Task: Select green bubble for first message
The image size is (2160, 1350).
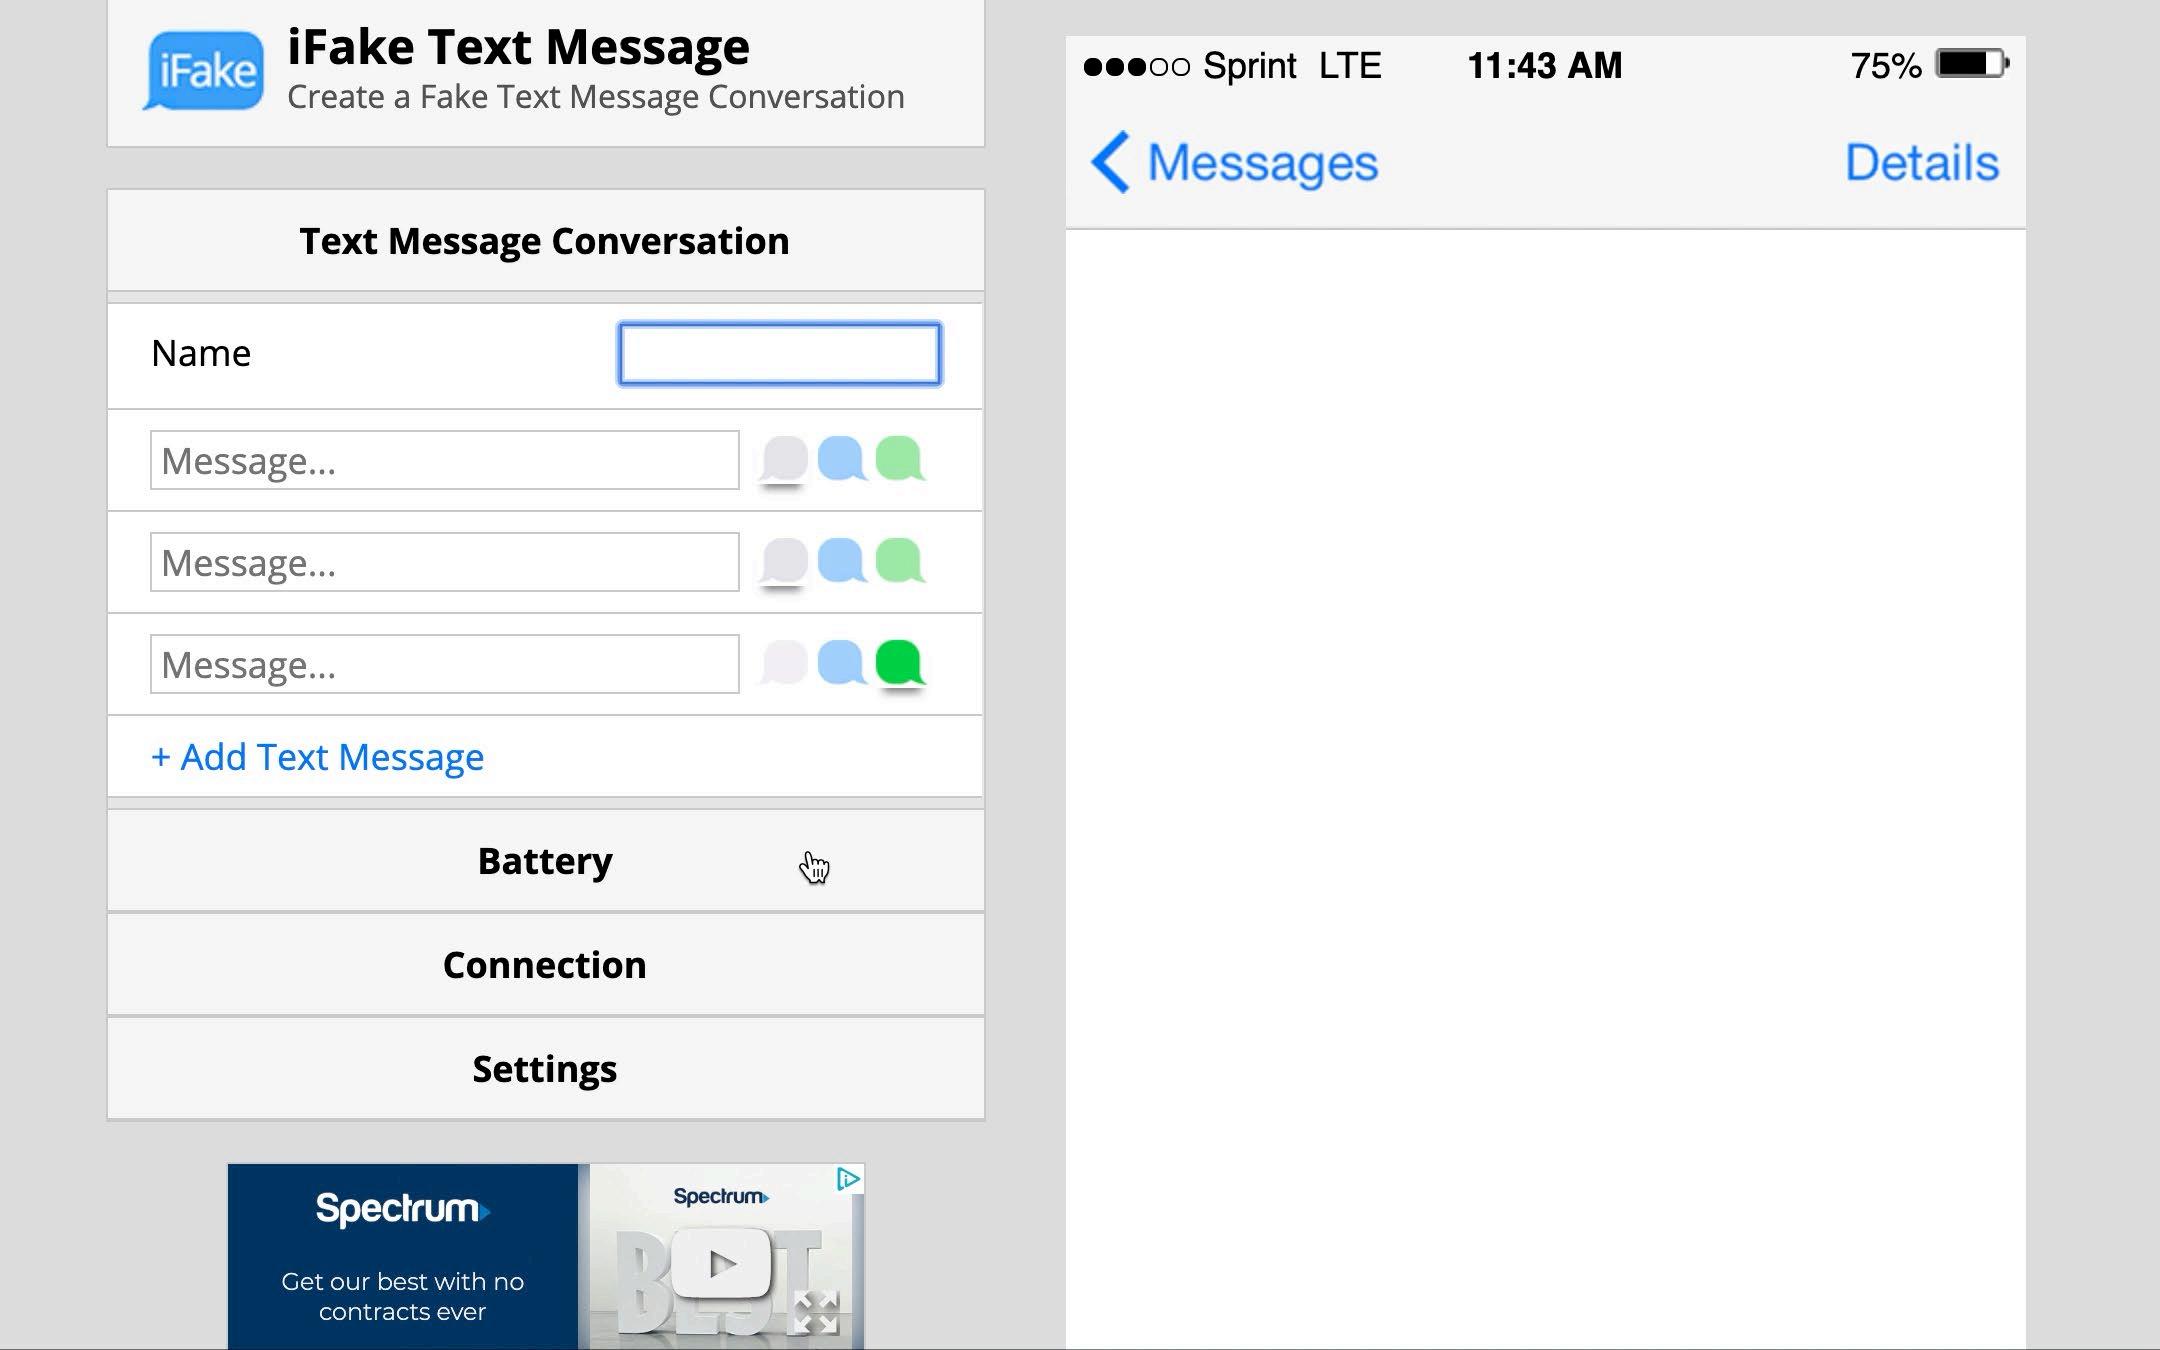Action: pyautogui.click(x=900, y=459)
